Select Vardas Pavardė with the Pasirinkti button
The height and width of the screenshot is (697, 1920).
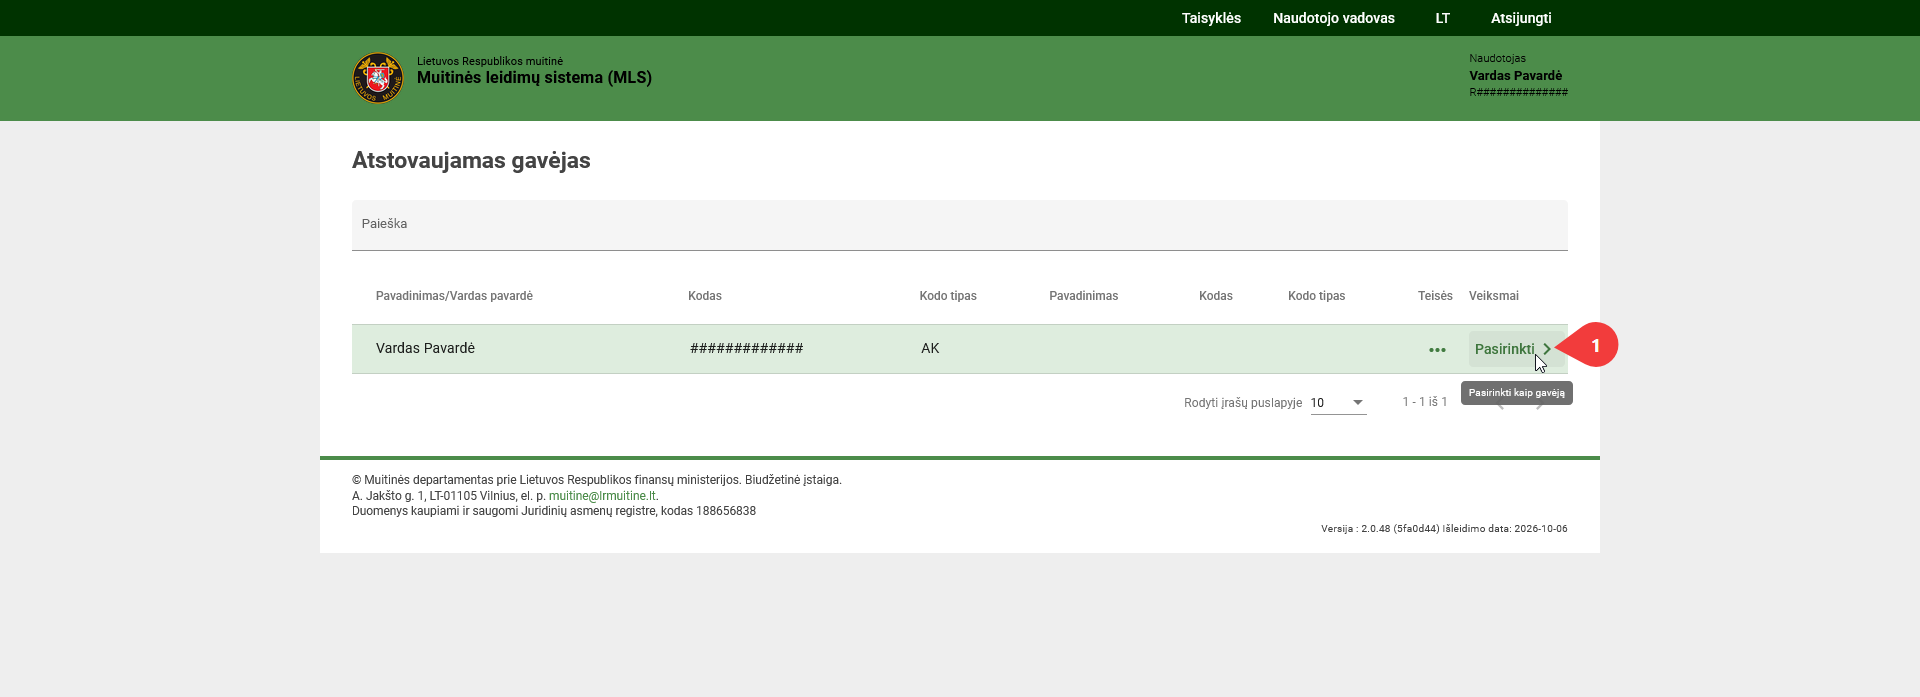1515,349
